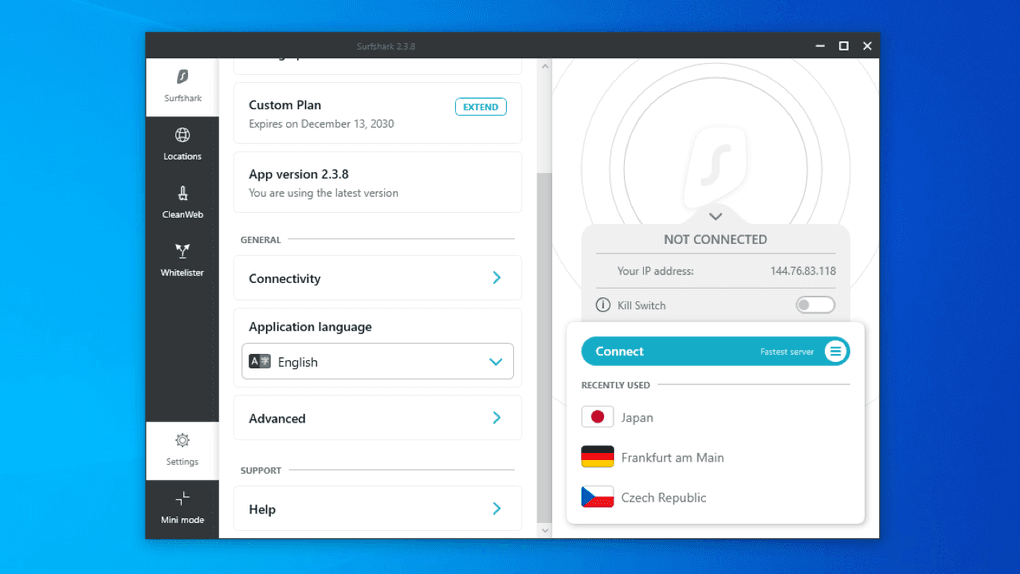Click the Kill Switch label
The width and height of the screenshot is (1020, 574).
pos(641,305)
